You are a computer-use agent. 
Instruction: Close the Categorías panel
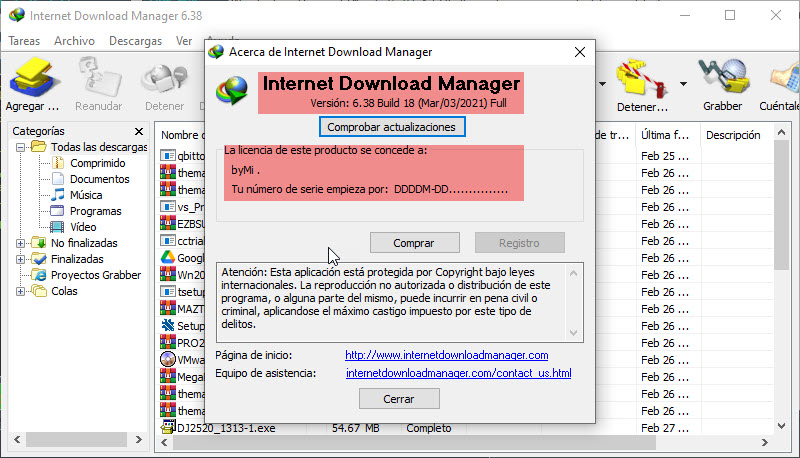[x=139, y=132]
